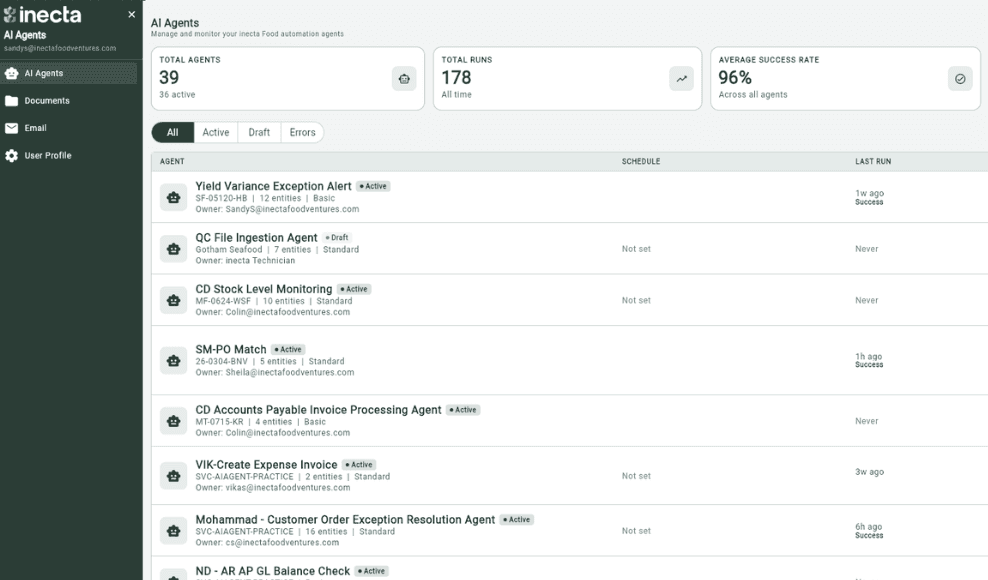Click 'Not set' schedule for QC File Ingestion
Viewport: 988px width, 580px height.
click(636, 249)
